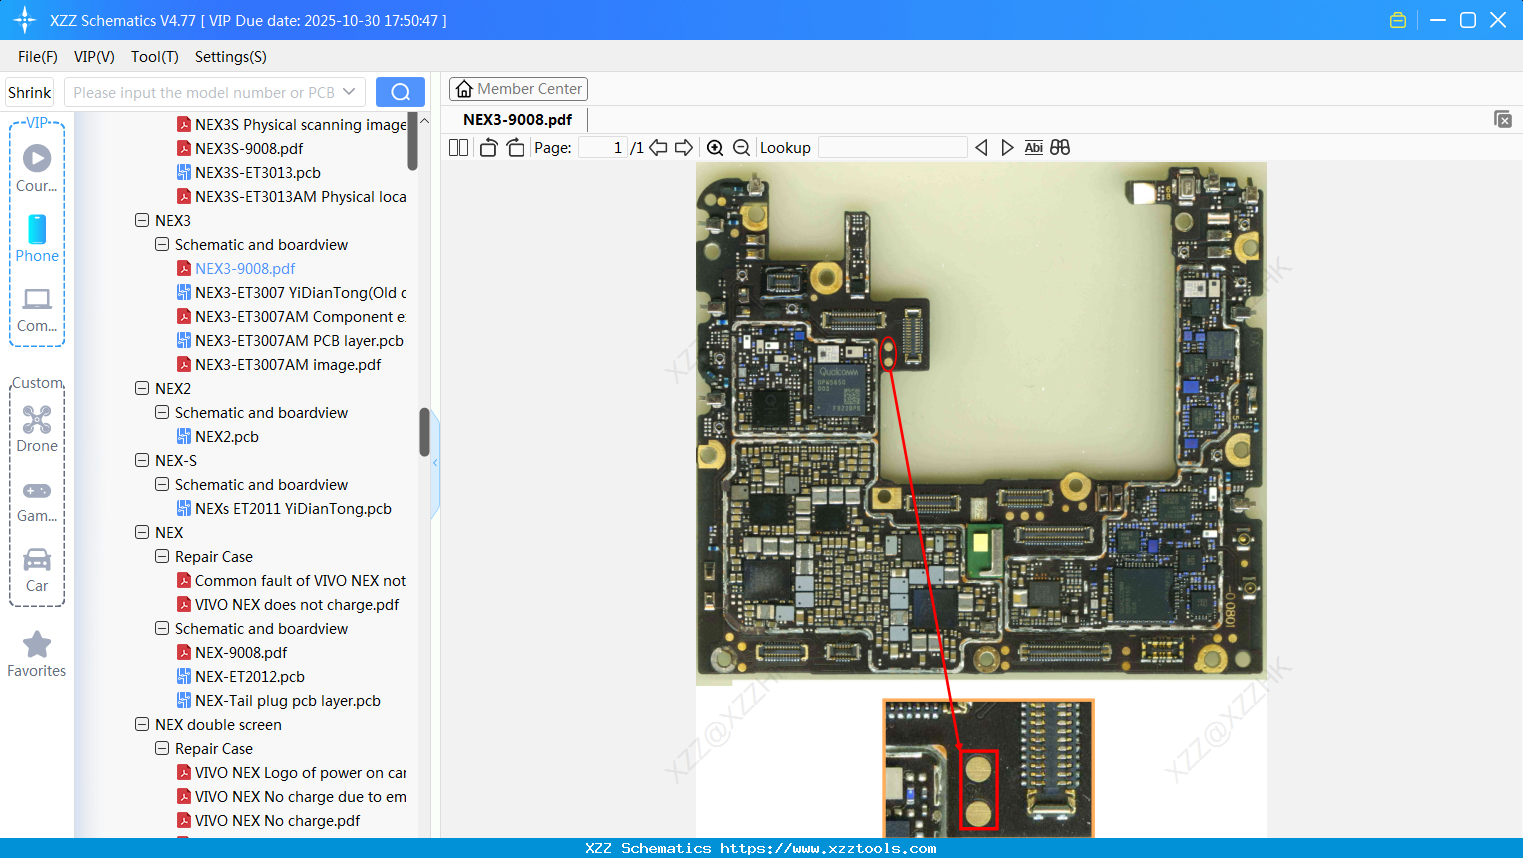Click the zoom out magnifier icon
Viewport: 1523px width, 858px height.
[741, 148]
